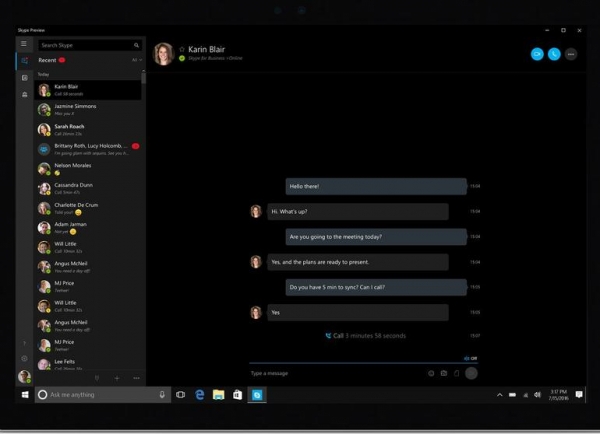Toggle the SMS Off switch above message box
The width and height of the screenshot is (600, 434).
(x=470, y=358)
